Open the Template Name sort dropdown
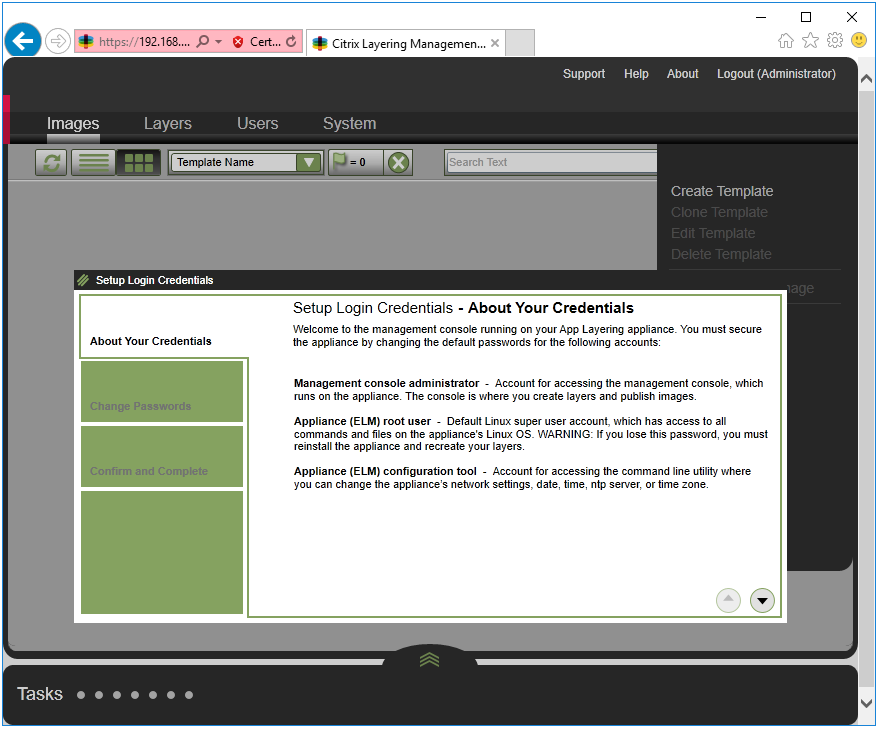The image size is (879, 729). click(309, 161)
